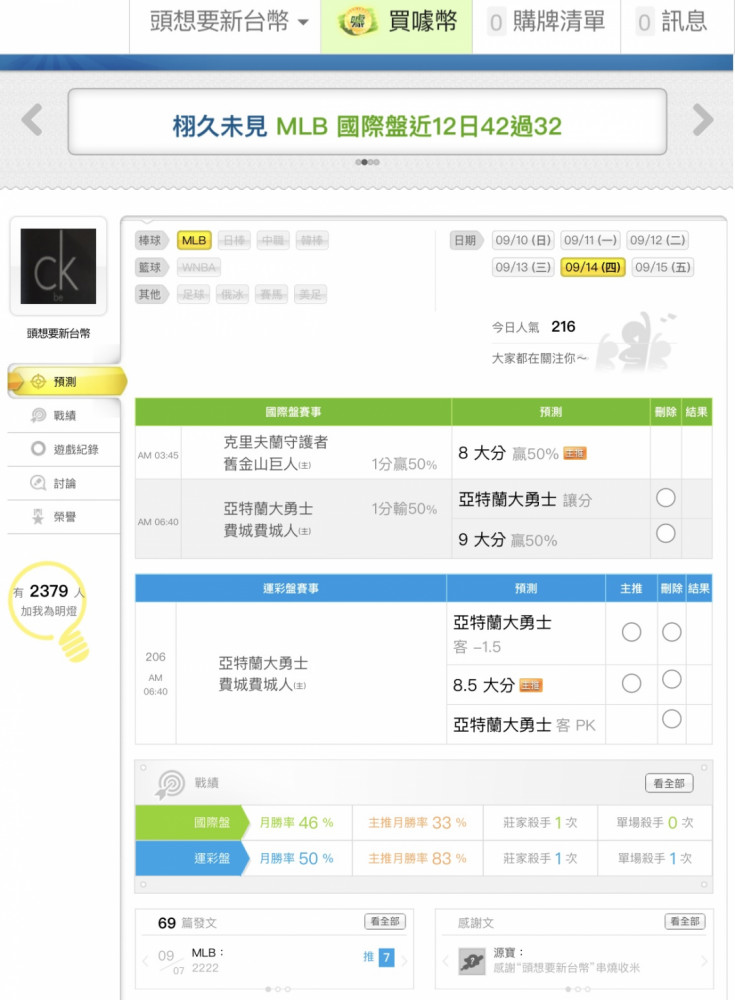
Task: Select the 足球 filter
Action: [x=193, y=294]
